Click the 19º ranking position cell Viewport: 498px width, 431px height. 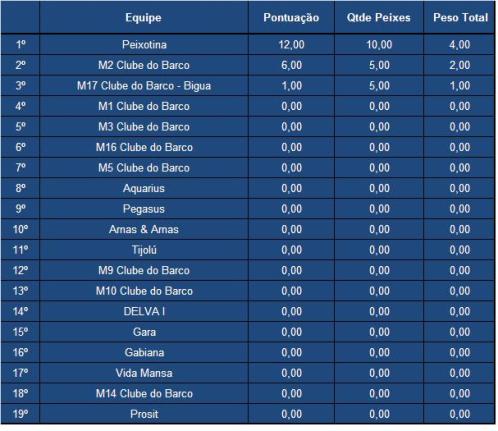(20, 414)
